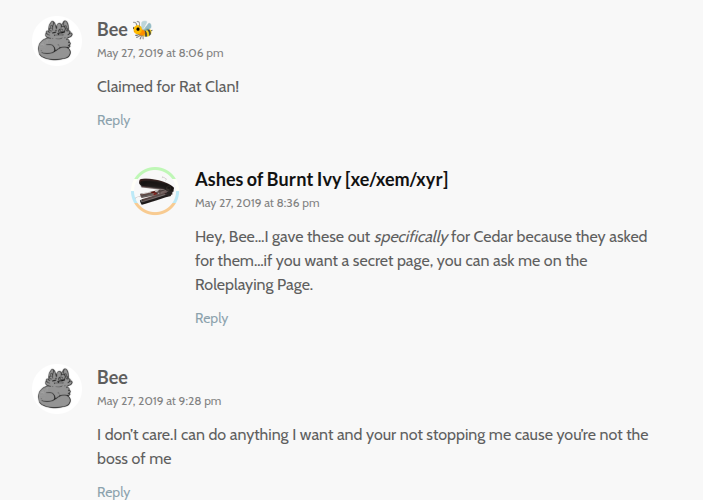Viewport: 703px width, 500px height.
Task: Click the "Claimed for Rat Clan!" comment text
Action: point(168,87)
